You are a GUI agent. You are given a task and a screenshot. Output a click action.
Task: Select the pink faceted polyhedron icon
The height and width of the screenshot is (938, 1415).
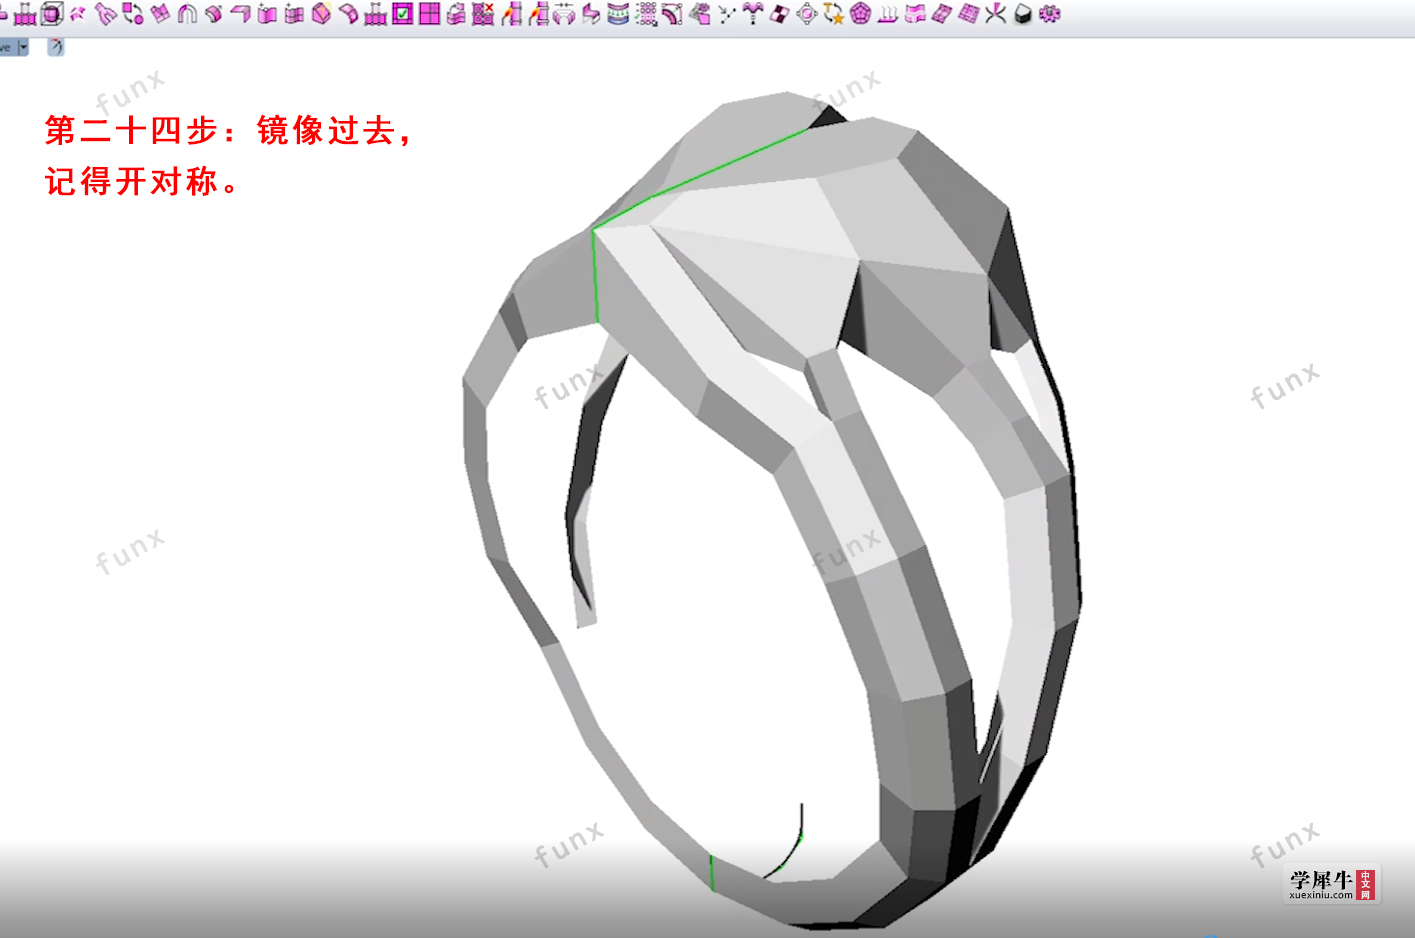[x=321, y=14]
